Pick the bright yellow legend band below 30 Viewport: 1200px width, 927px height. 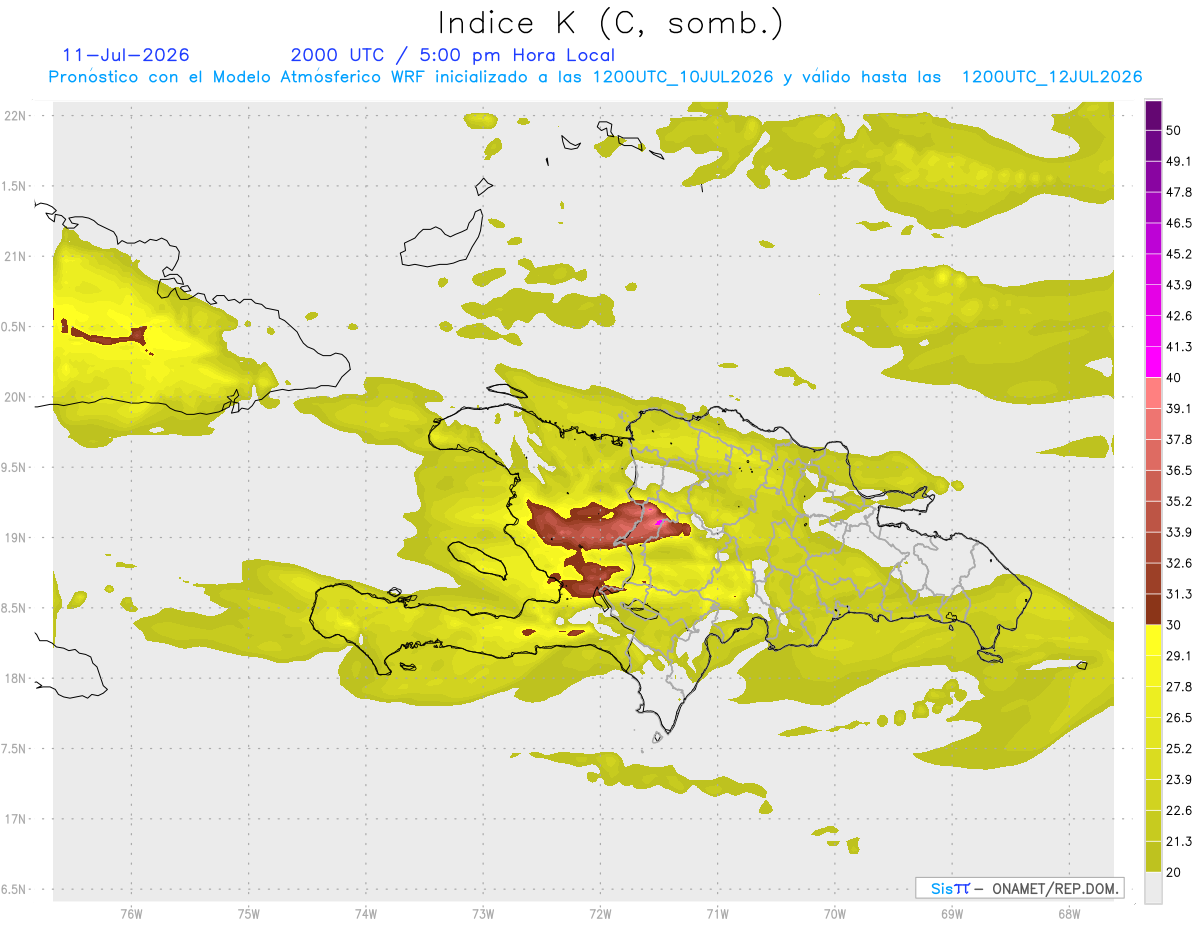point(1153,640)
